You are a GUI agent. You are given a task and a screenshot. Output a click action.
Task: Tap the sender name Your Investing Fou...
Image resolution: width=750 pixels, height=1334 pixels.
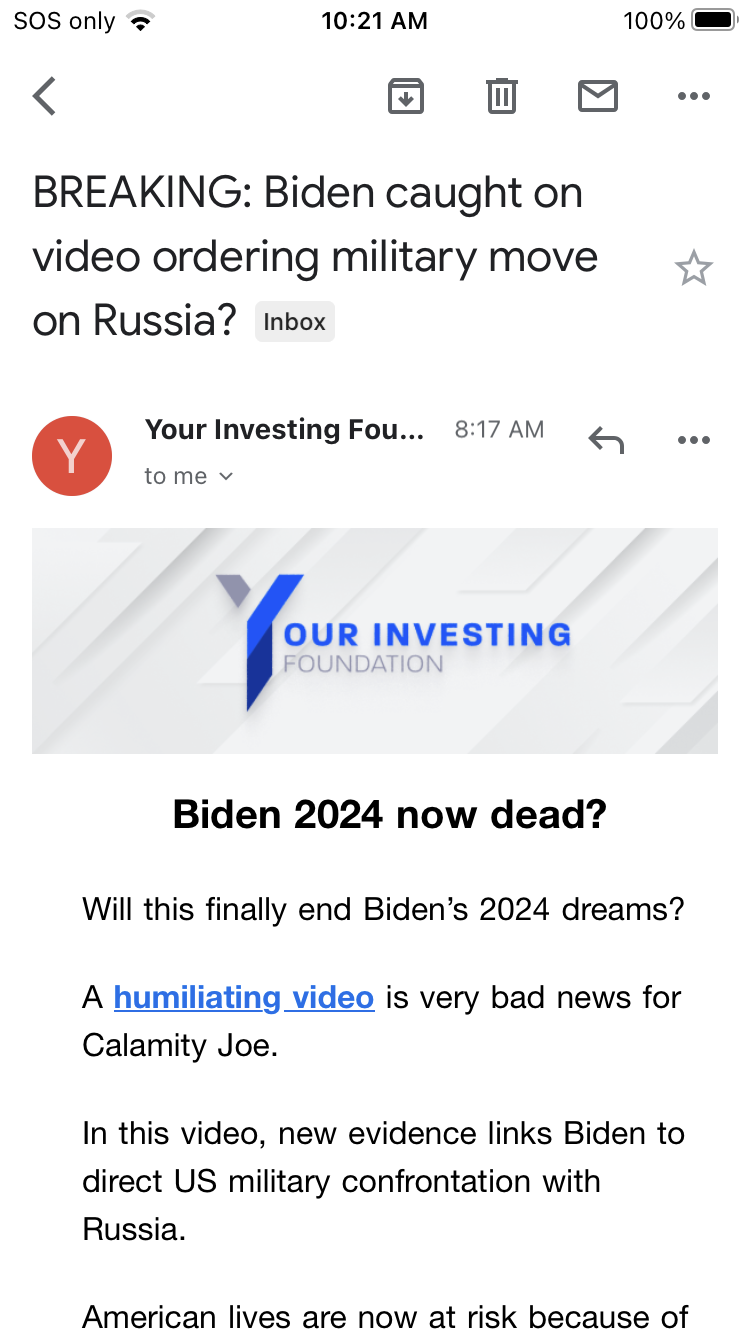click(284, 429)
